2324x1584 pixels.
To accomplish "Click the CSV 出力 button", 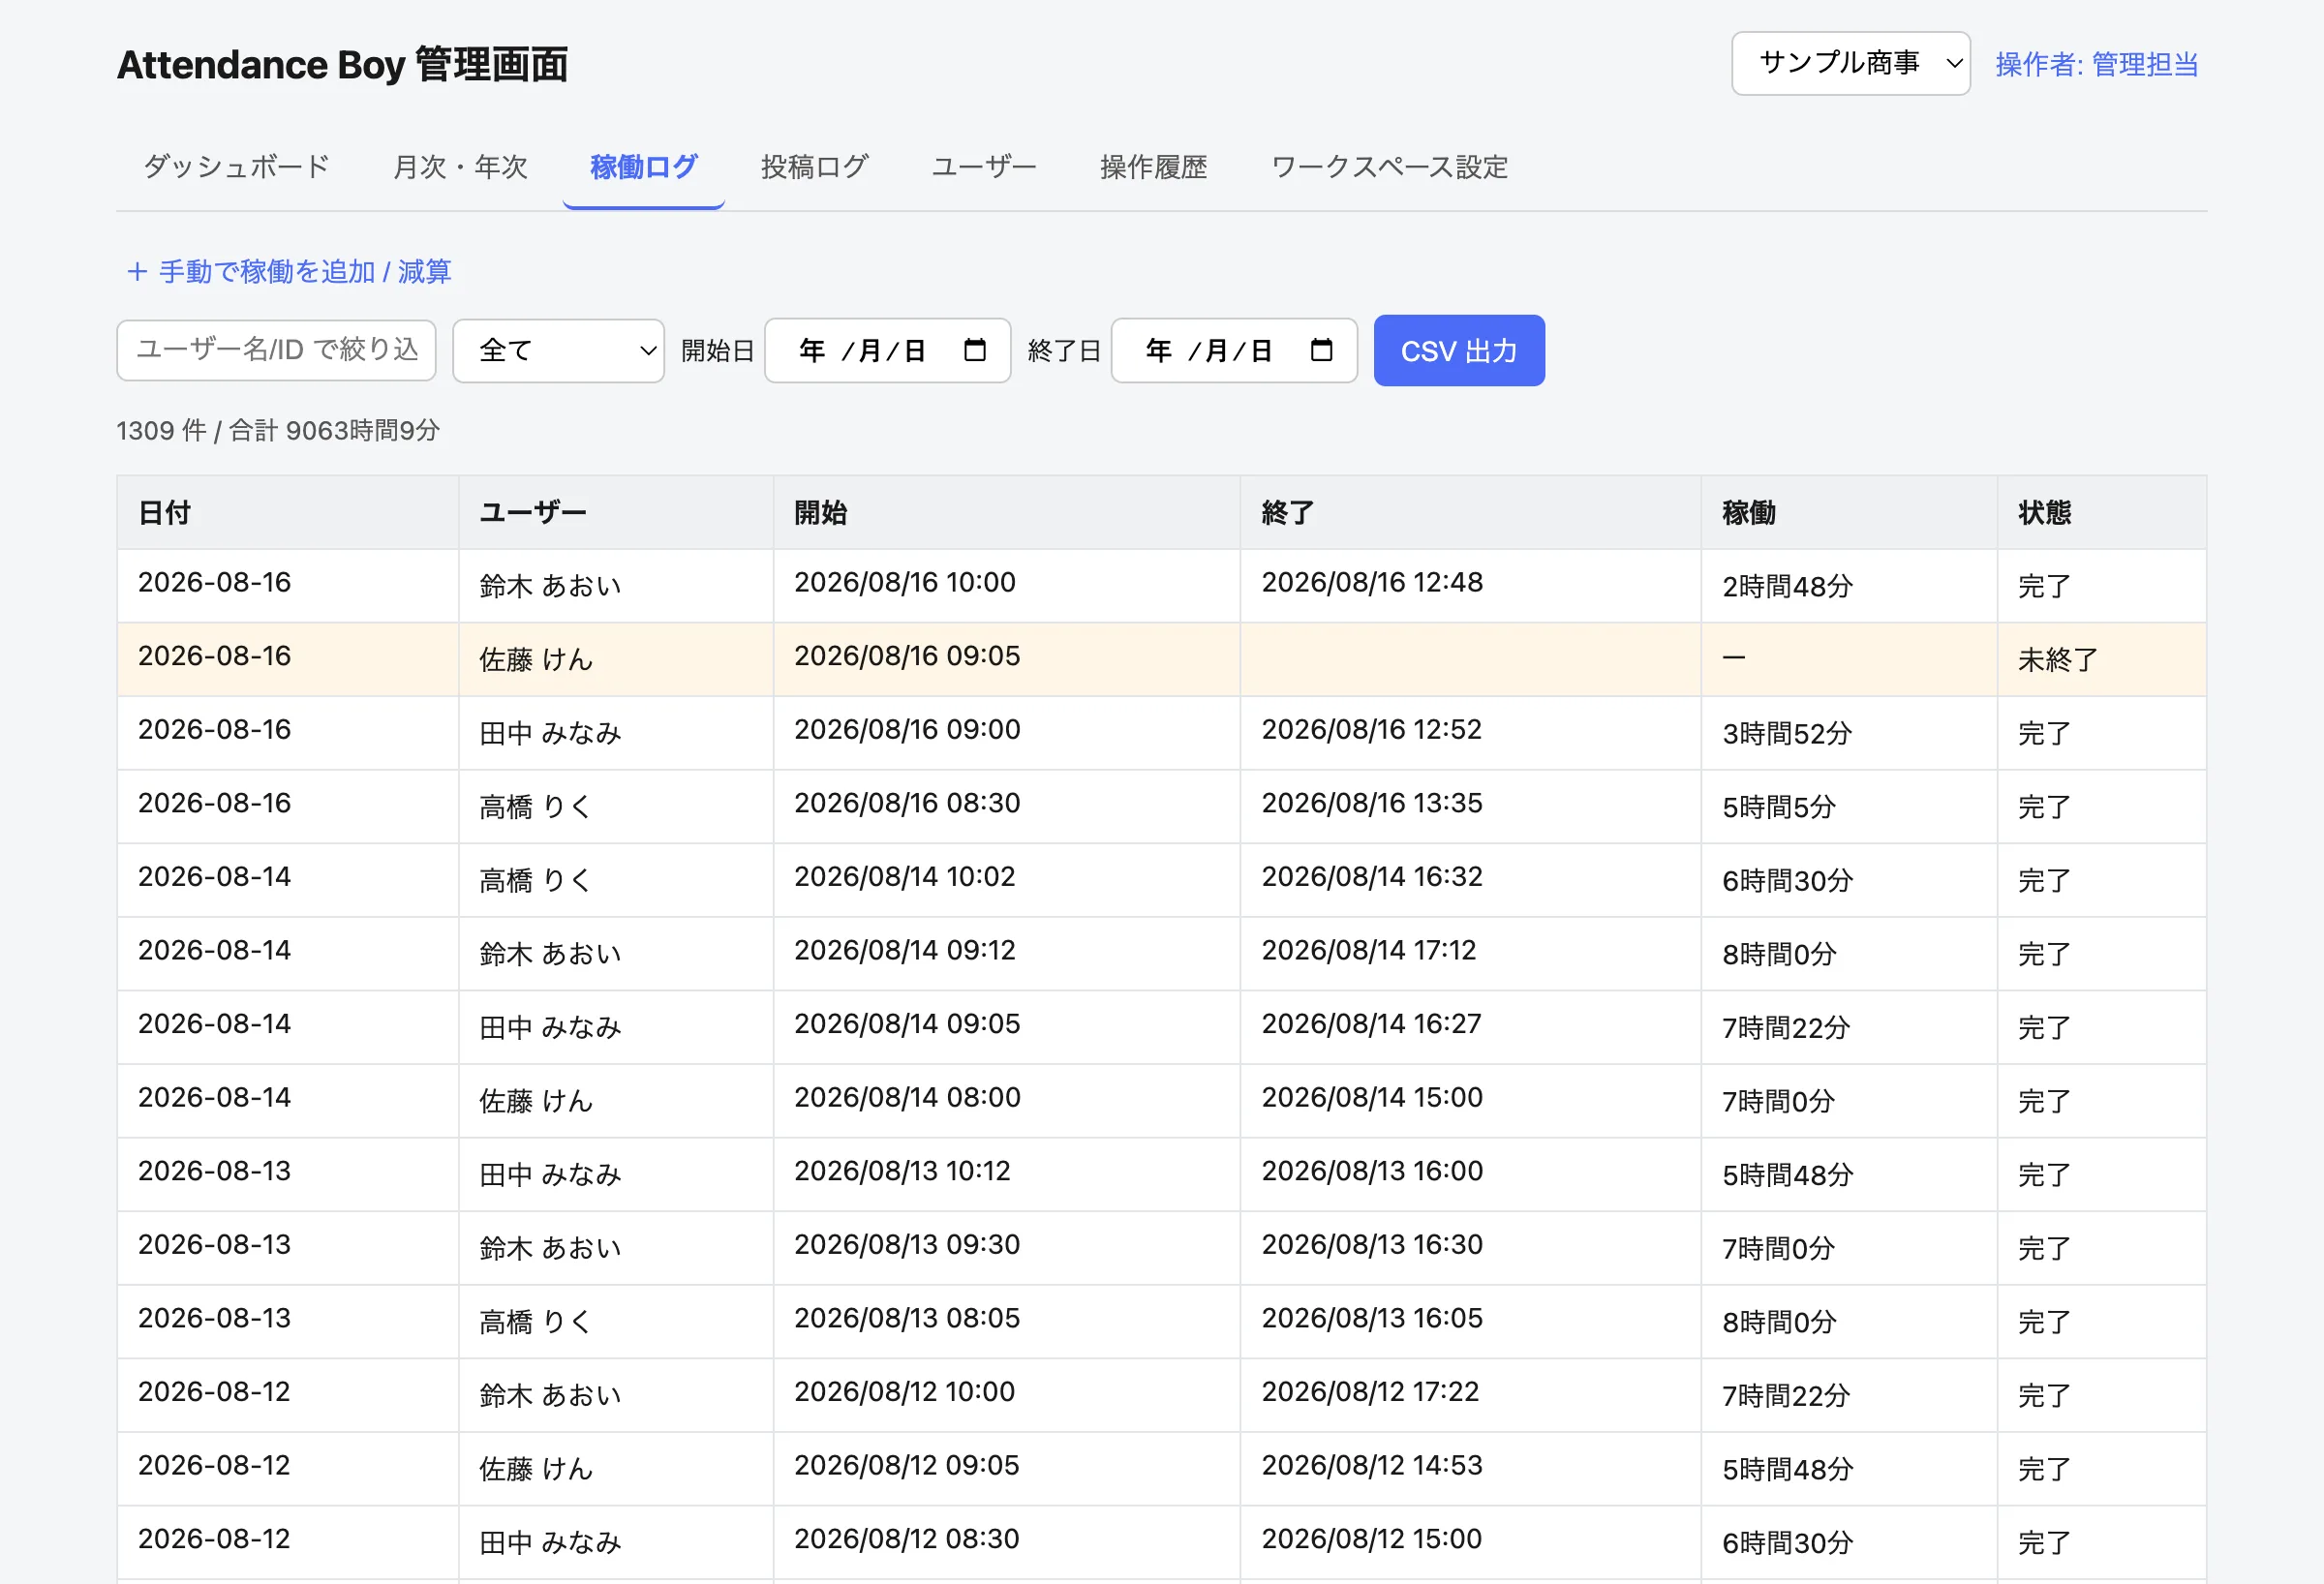I will click(1459, 351).
